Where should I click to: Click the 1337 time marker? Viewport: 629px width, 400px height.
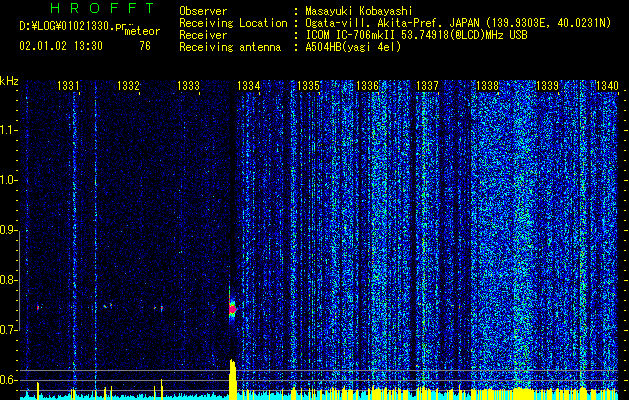point(428,86)
